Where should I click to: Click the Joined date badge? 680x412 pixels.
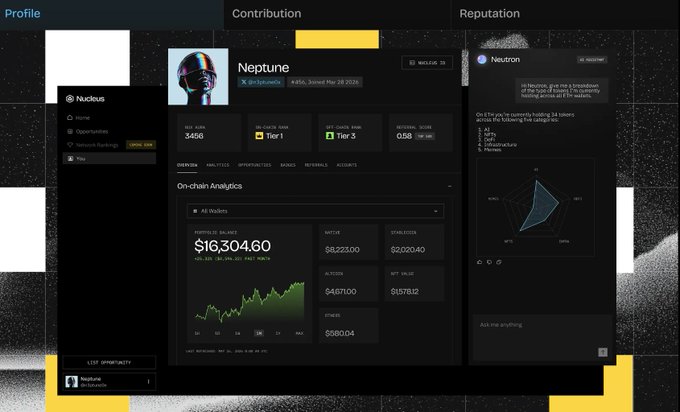click(x=325, y=82)
